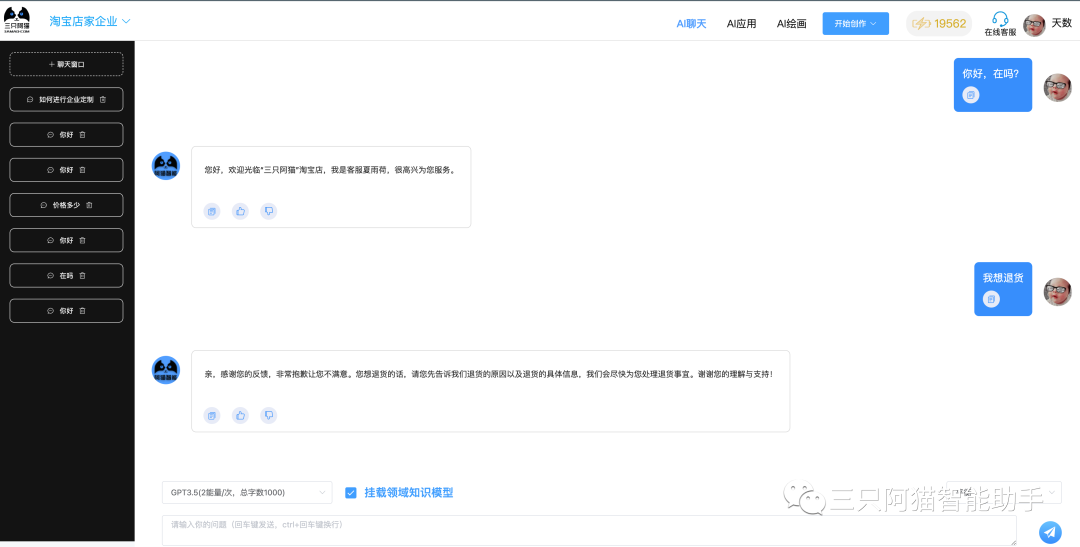
Task: Uncheck the 挂载领域知识模型 checkbox
Action: (x=351, y=493)
